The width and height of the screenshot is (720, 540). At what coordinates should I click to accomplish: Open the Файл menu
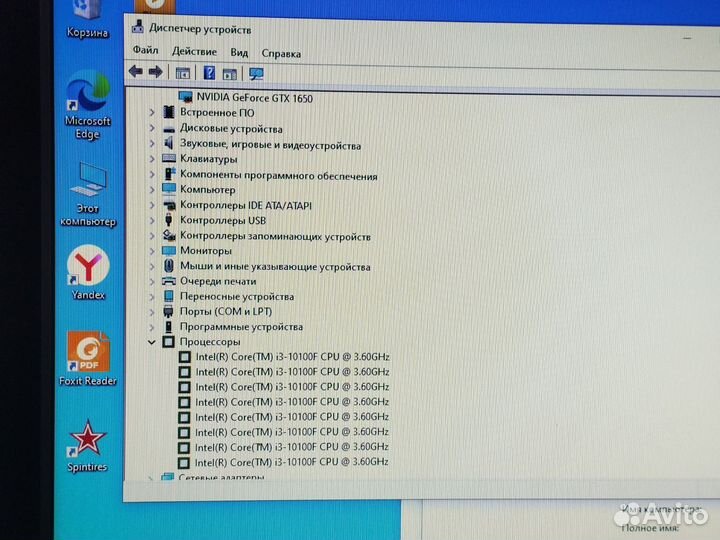coord(146,50)
